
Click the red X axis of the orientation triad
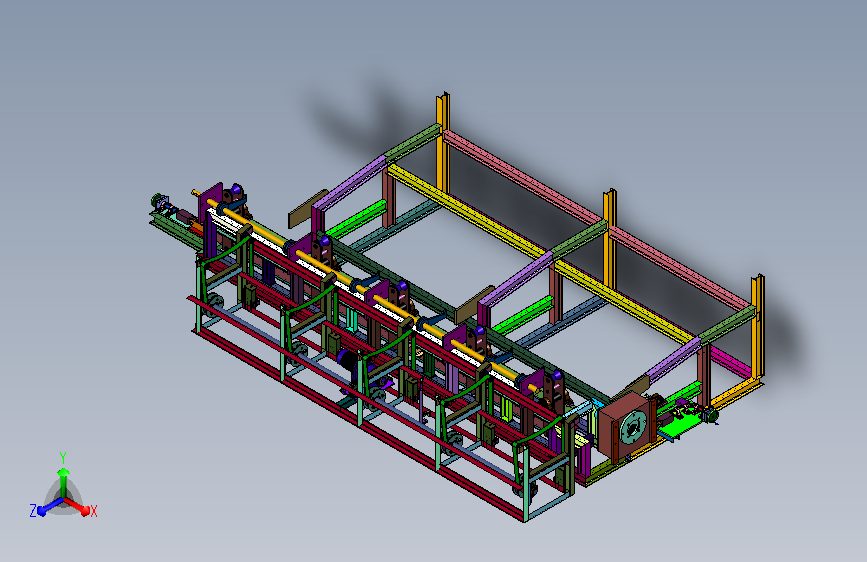(x=78, y=506)
